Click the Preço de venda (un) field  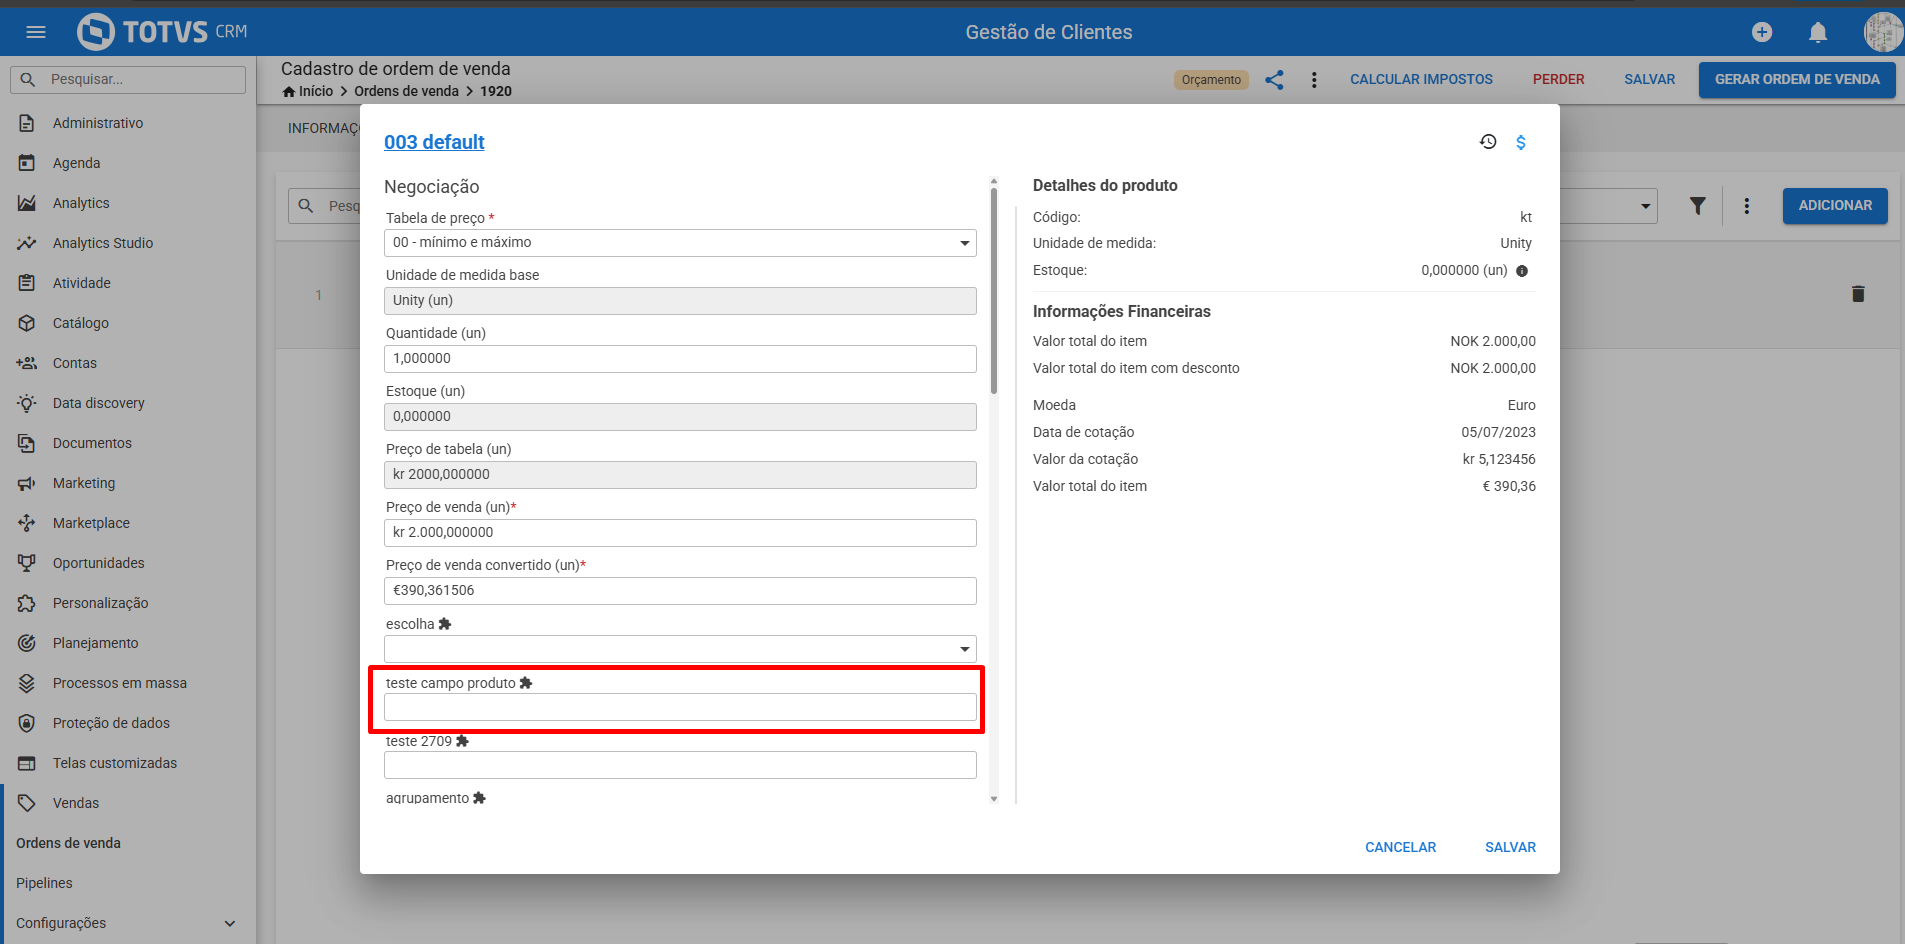(680, 533)
